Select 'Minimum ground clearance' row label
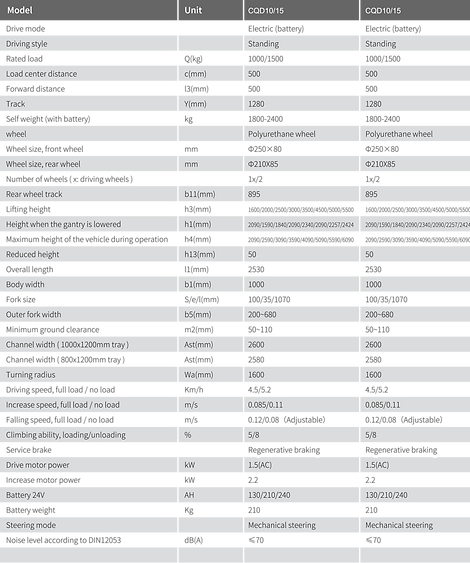 pyautogui.click(x=52, y=330)
